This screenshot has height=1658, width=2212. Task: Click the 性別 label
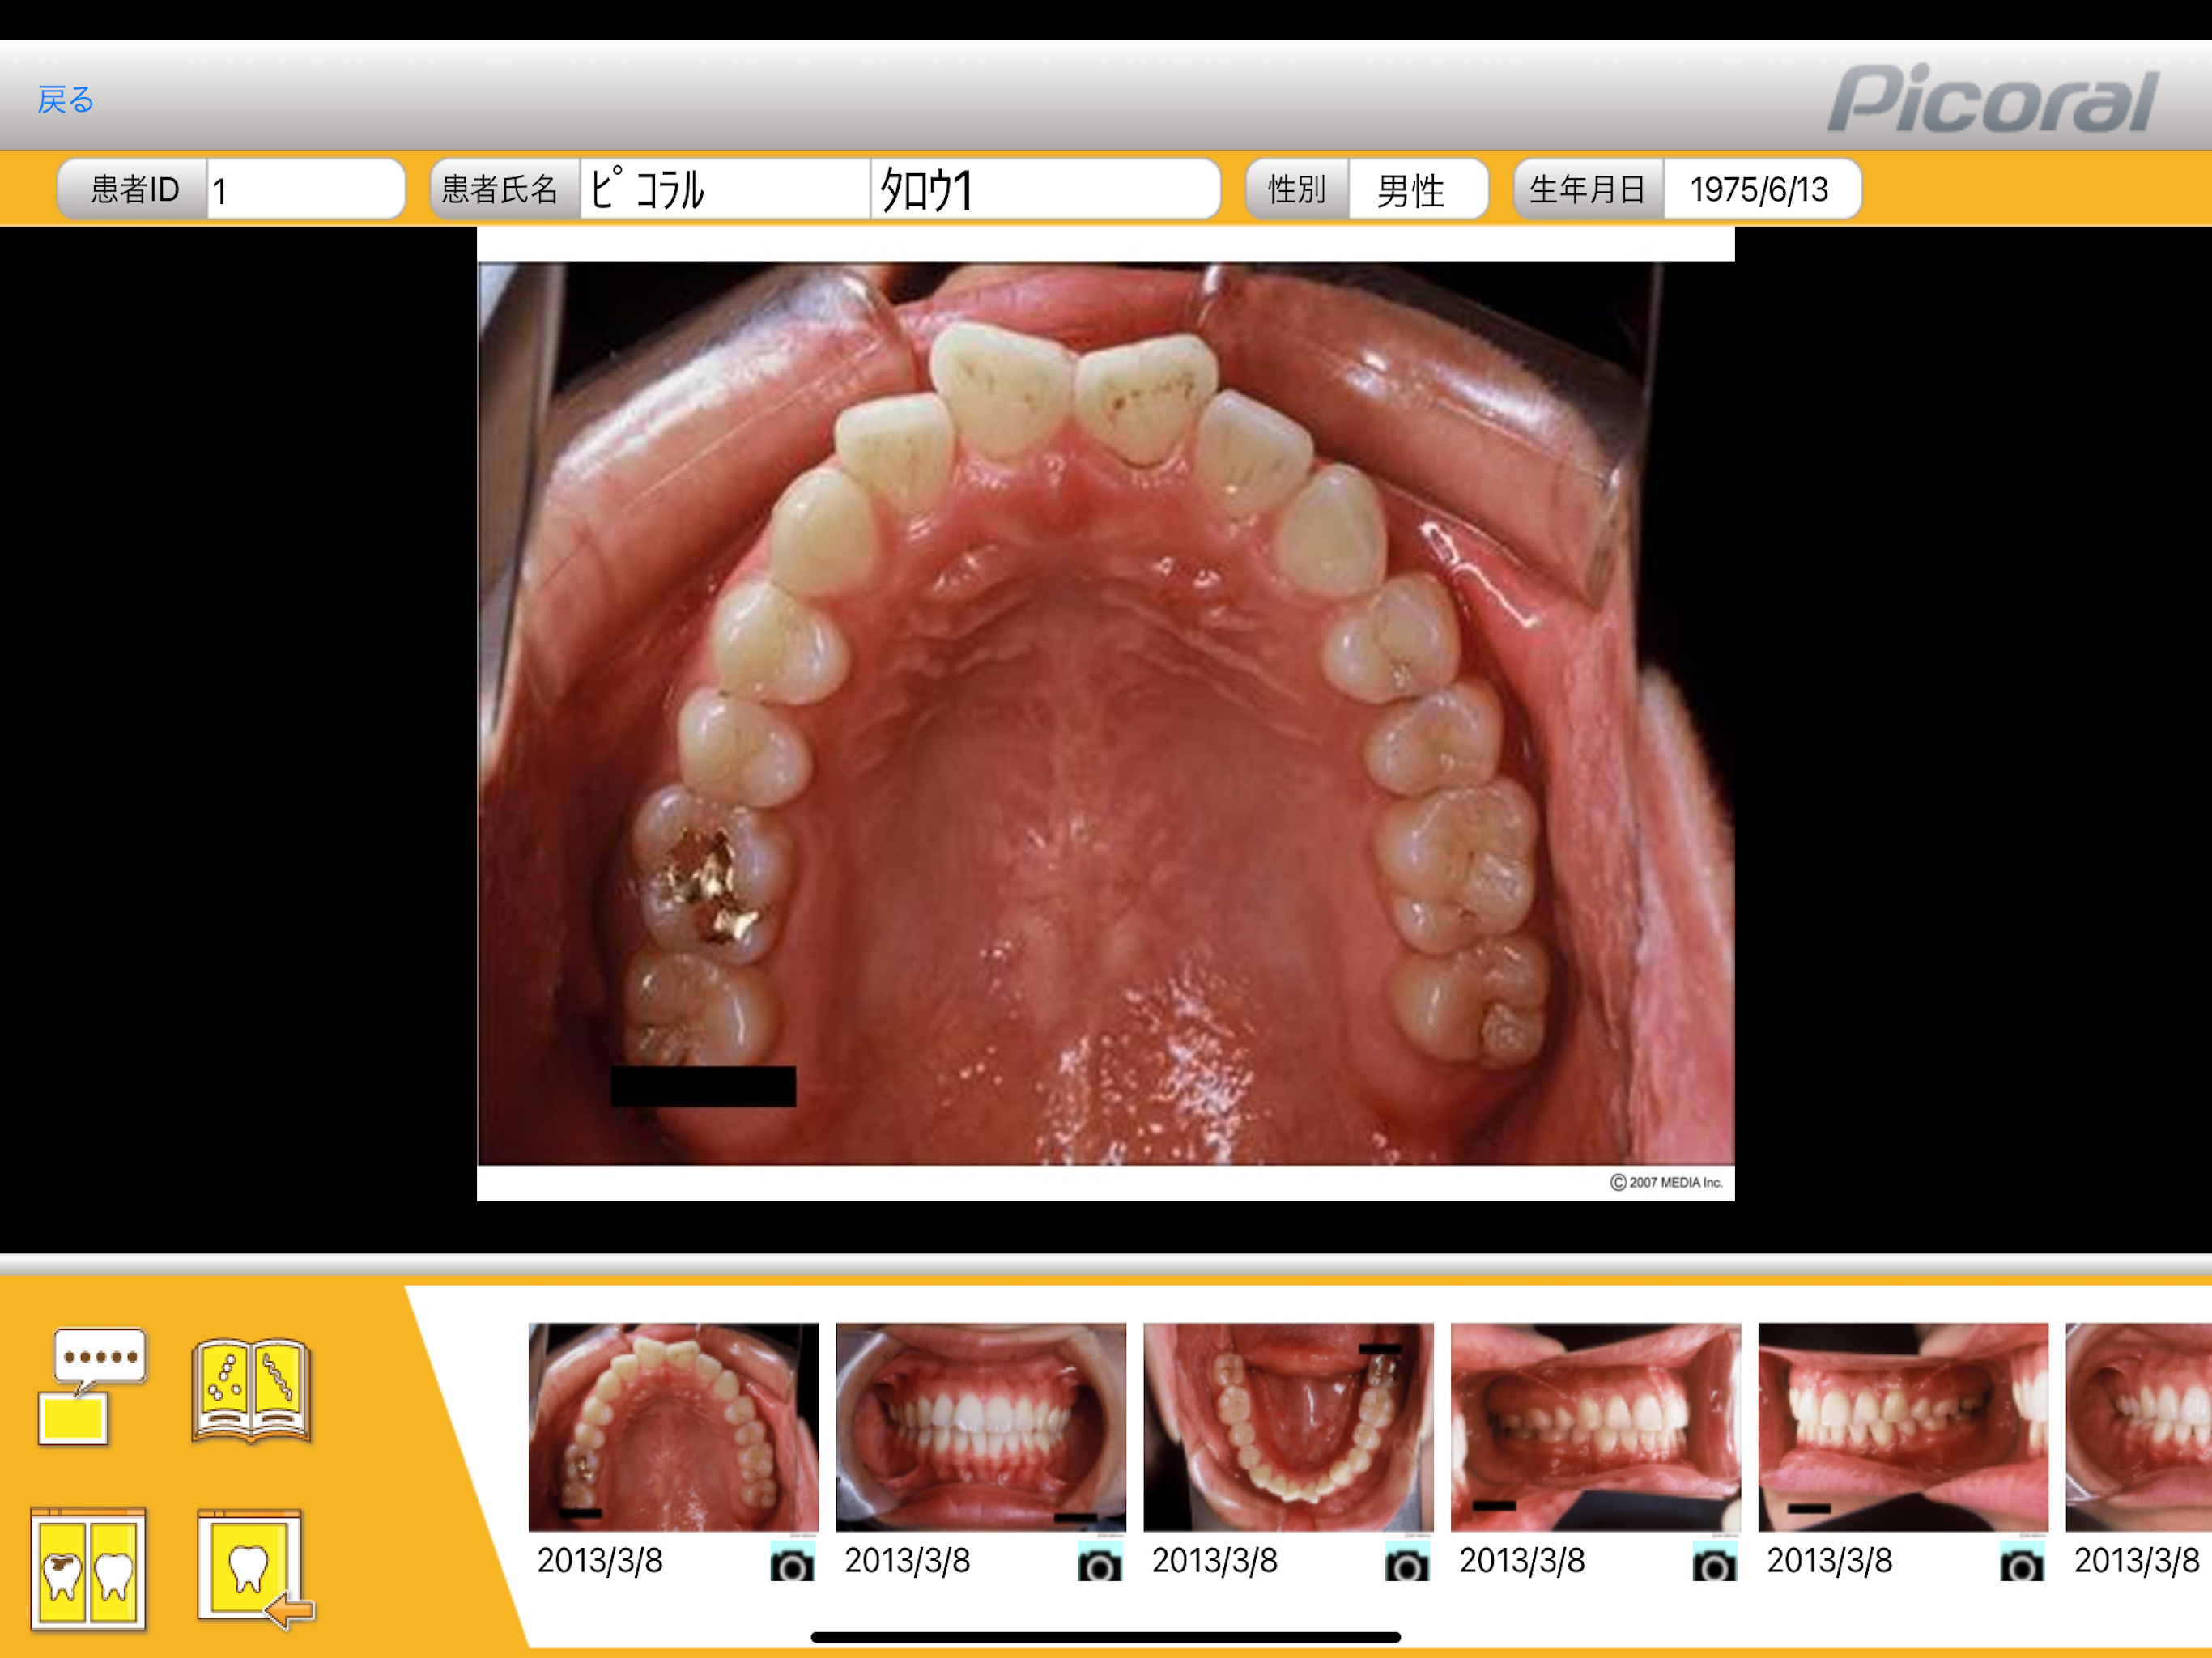coord(1296,189)
